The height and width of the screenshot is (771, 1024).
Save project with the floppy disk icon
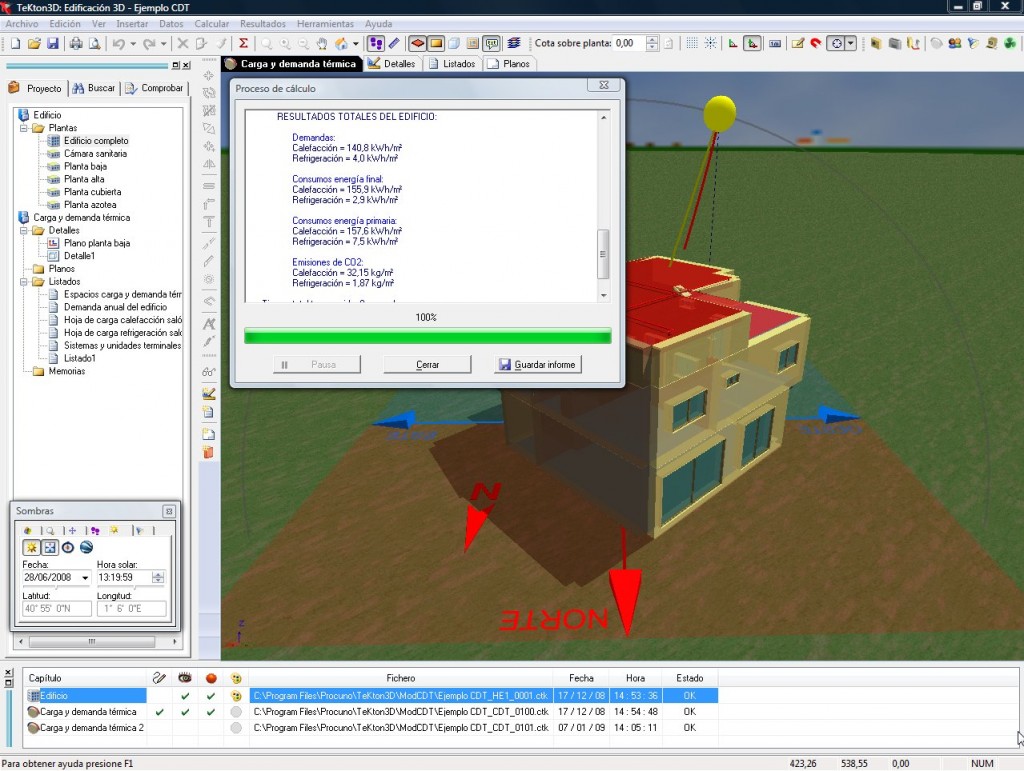[x=53, y=44]
